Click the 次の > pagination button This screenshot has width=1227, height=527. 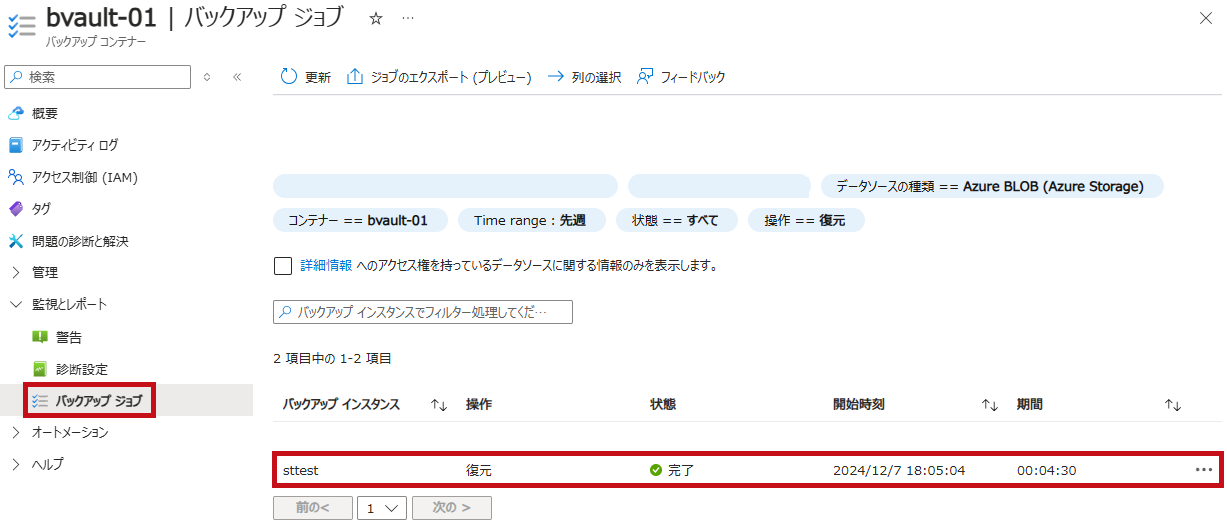click(x=452, y=508)
